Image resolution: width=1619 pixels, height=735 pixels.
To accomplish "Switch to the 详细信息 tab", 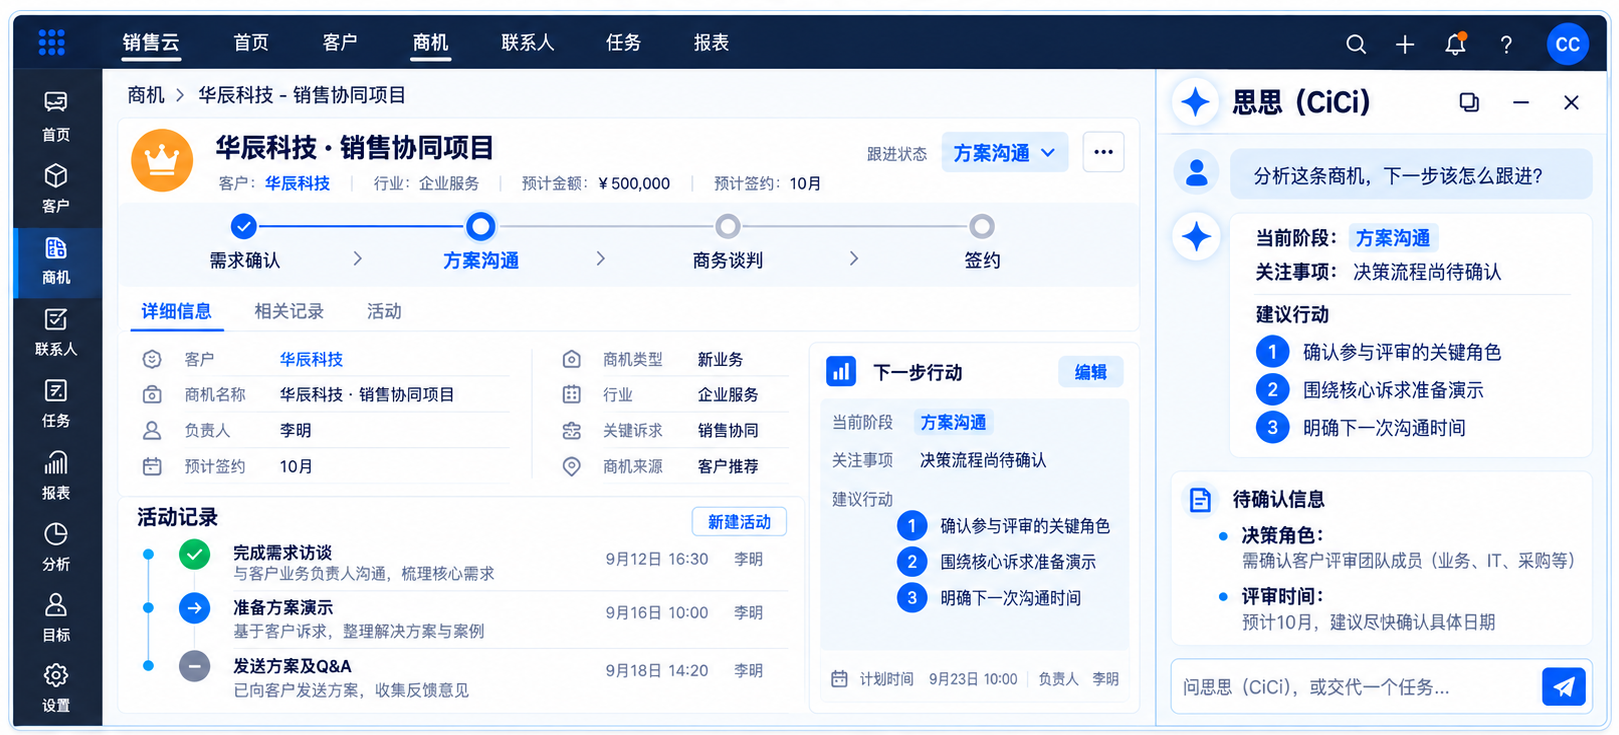I will [x=177, y=311].
